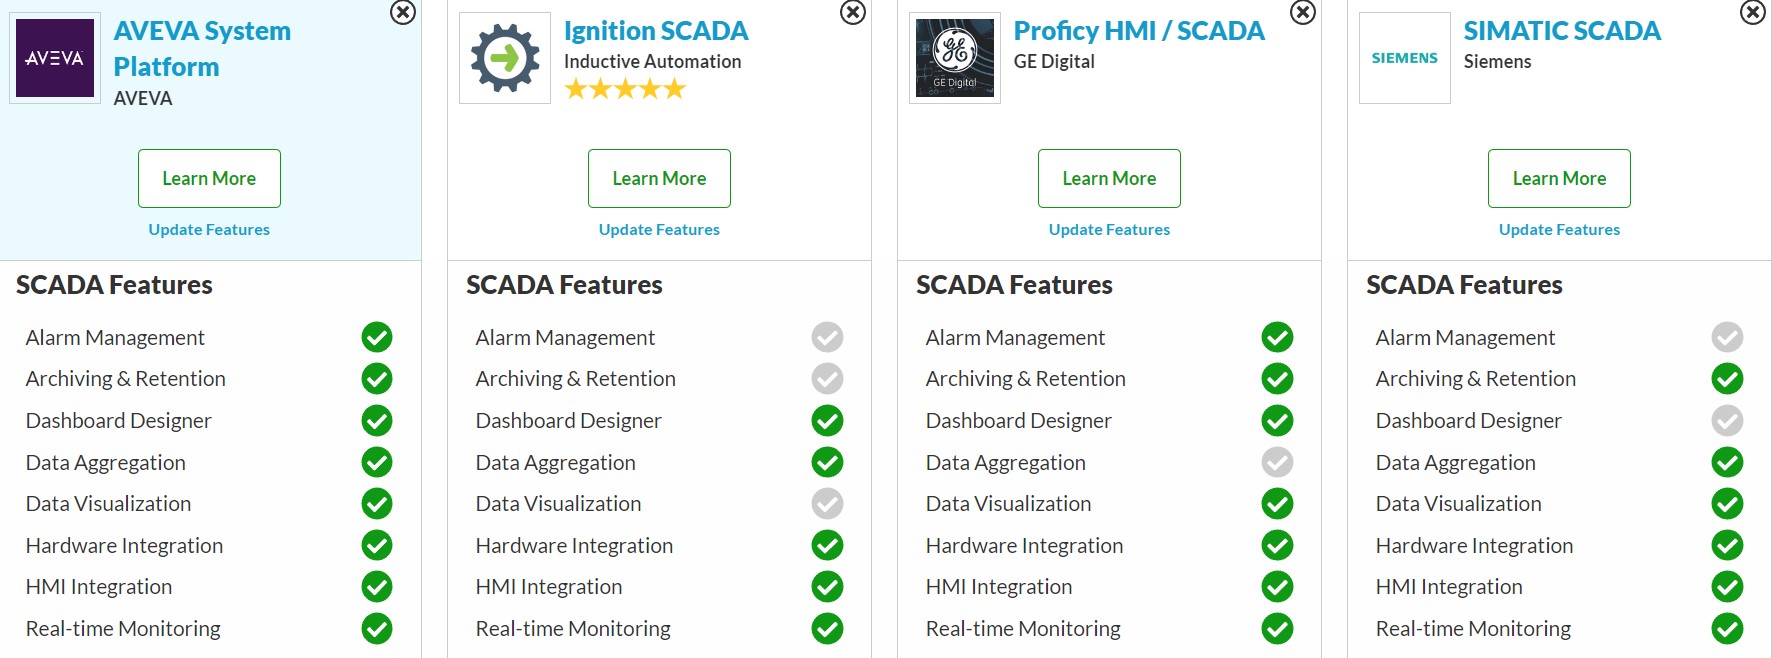Remove Ignition SCADA column via X icon
Viewport: 1772px width, 658px height.
[x=853, y=12]
